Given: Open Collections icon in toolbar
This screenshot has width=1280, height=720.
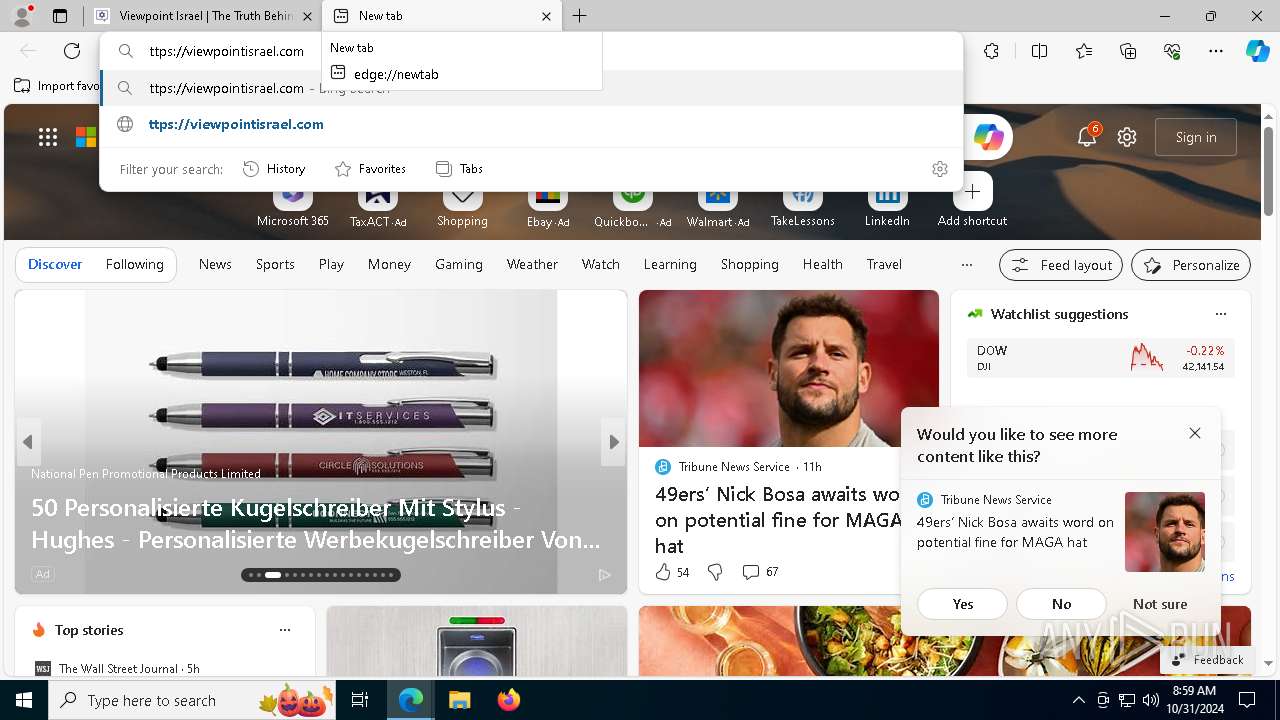Looking at the screenshot, I should [1128, 51].
